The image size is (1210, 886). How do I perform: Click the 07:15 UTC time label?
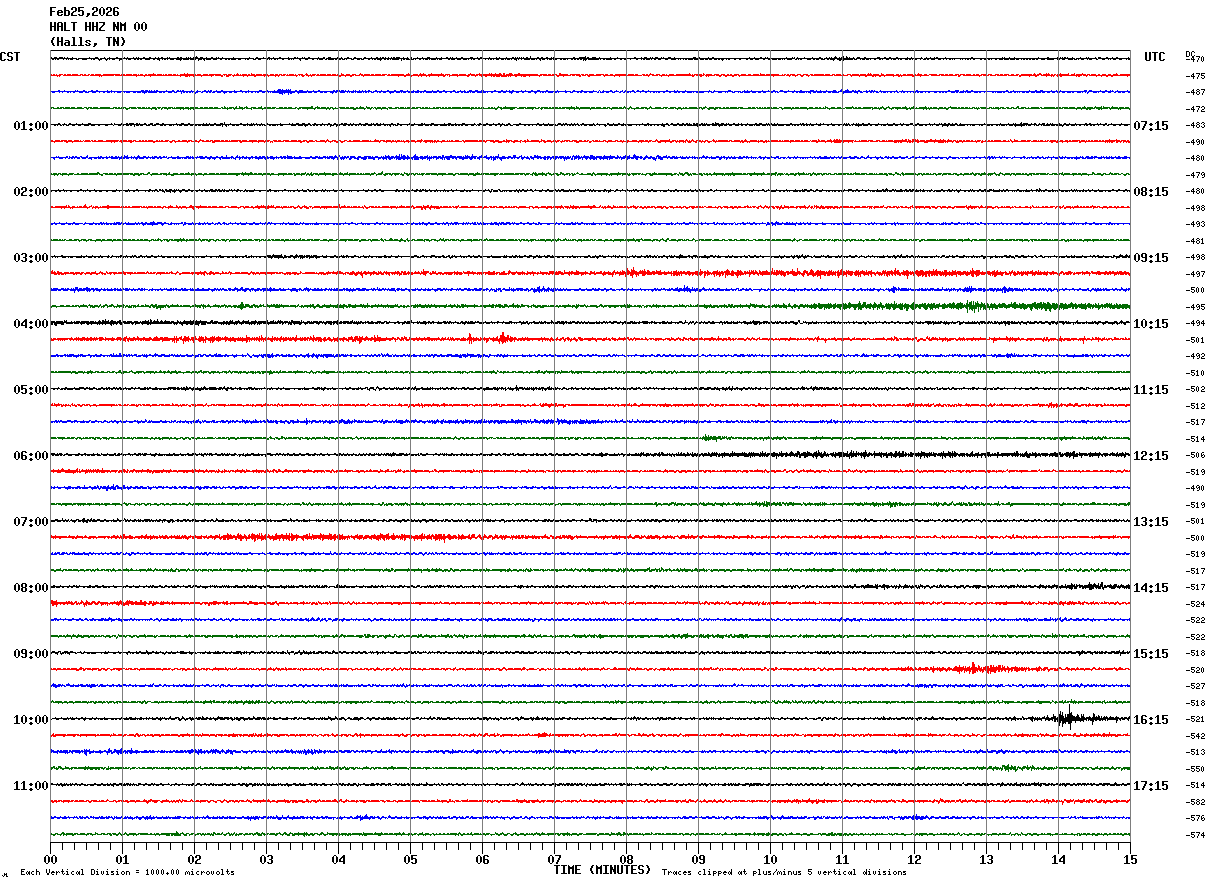point(1151,126)
